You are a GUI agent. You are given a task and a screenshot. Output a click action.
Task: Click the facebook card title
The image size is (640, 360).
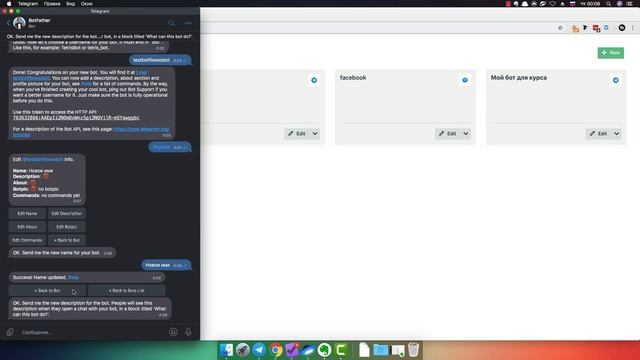point(353,78)
